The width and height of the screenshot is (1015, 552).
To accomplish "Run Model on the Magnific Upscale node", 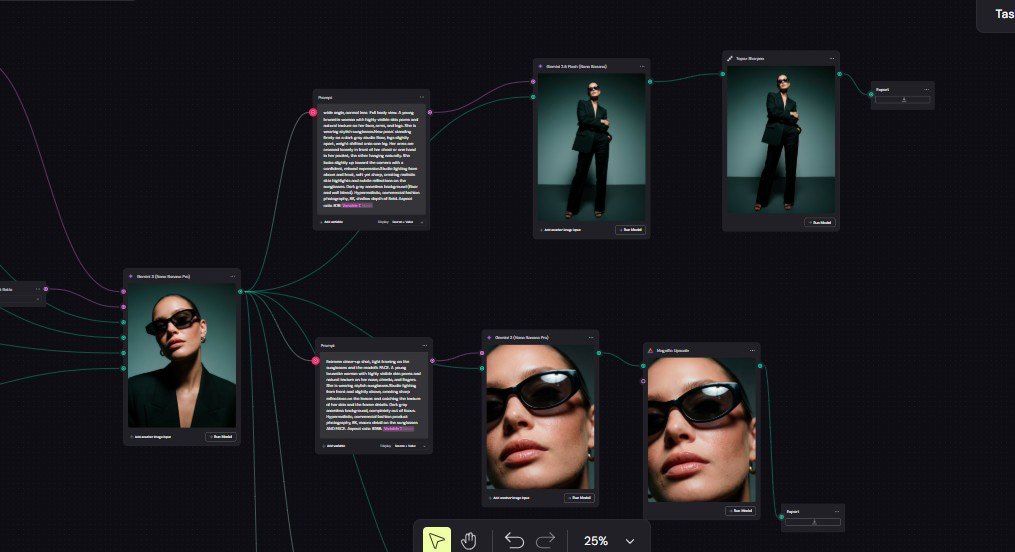I will point(740,510).
